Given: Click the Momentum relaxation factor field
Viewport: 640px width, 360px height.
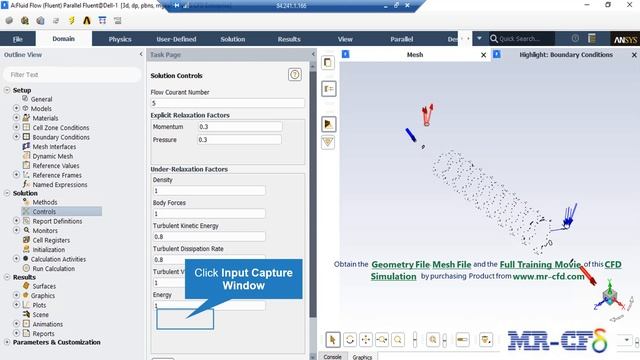Looking at the screenshot, I should tap(240, 127).
